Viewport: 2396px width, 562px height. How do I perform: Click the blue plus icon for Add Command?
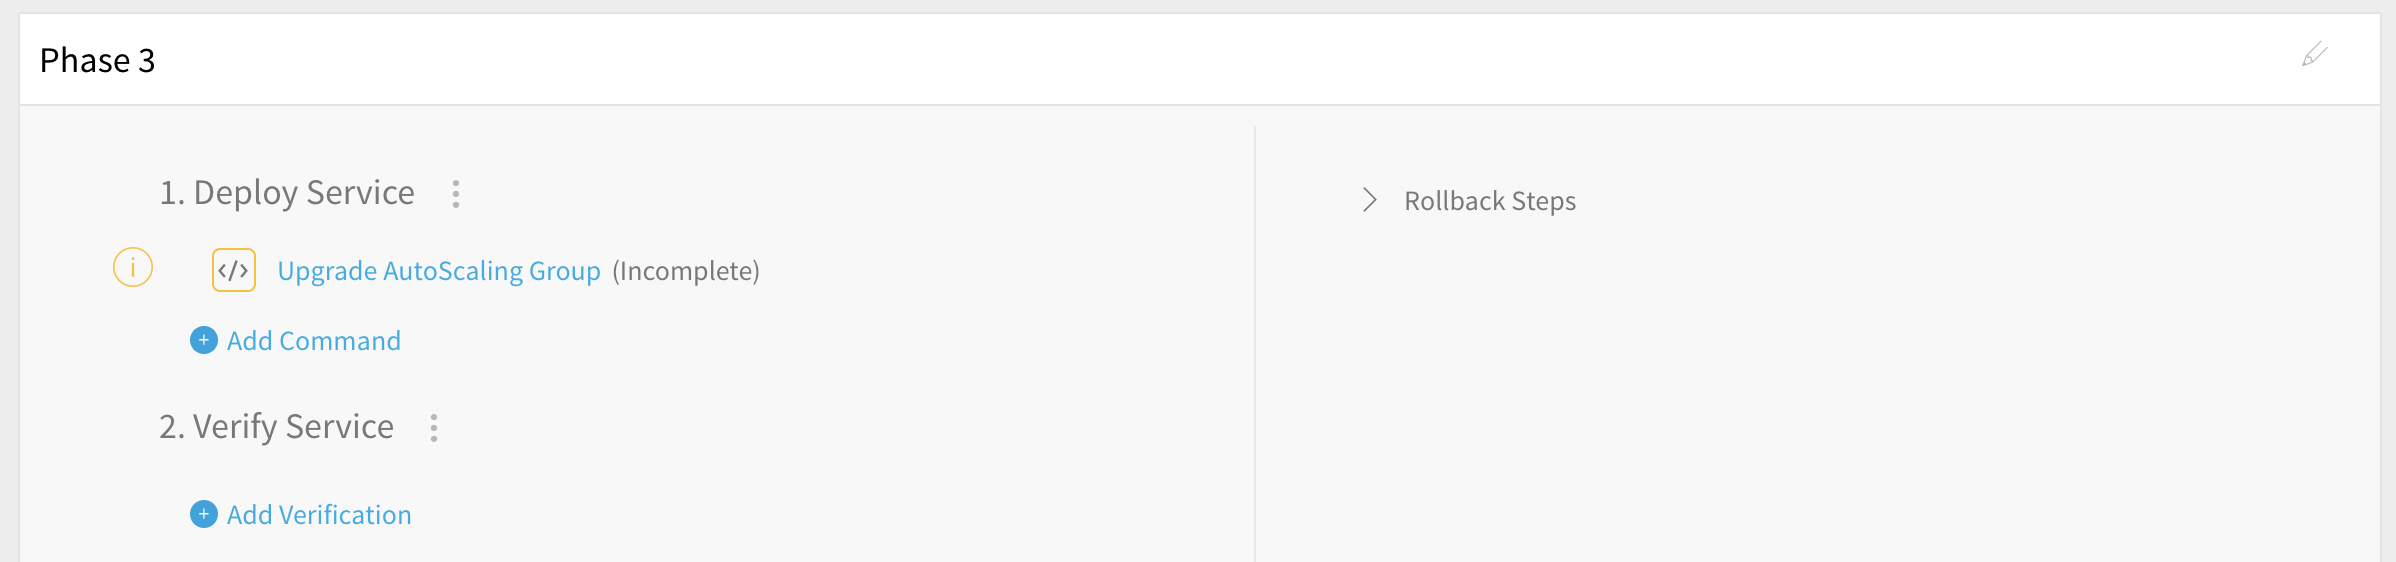(204, 340)
